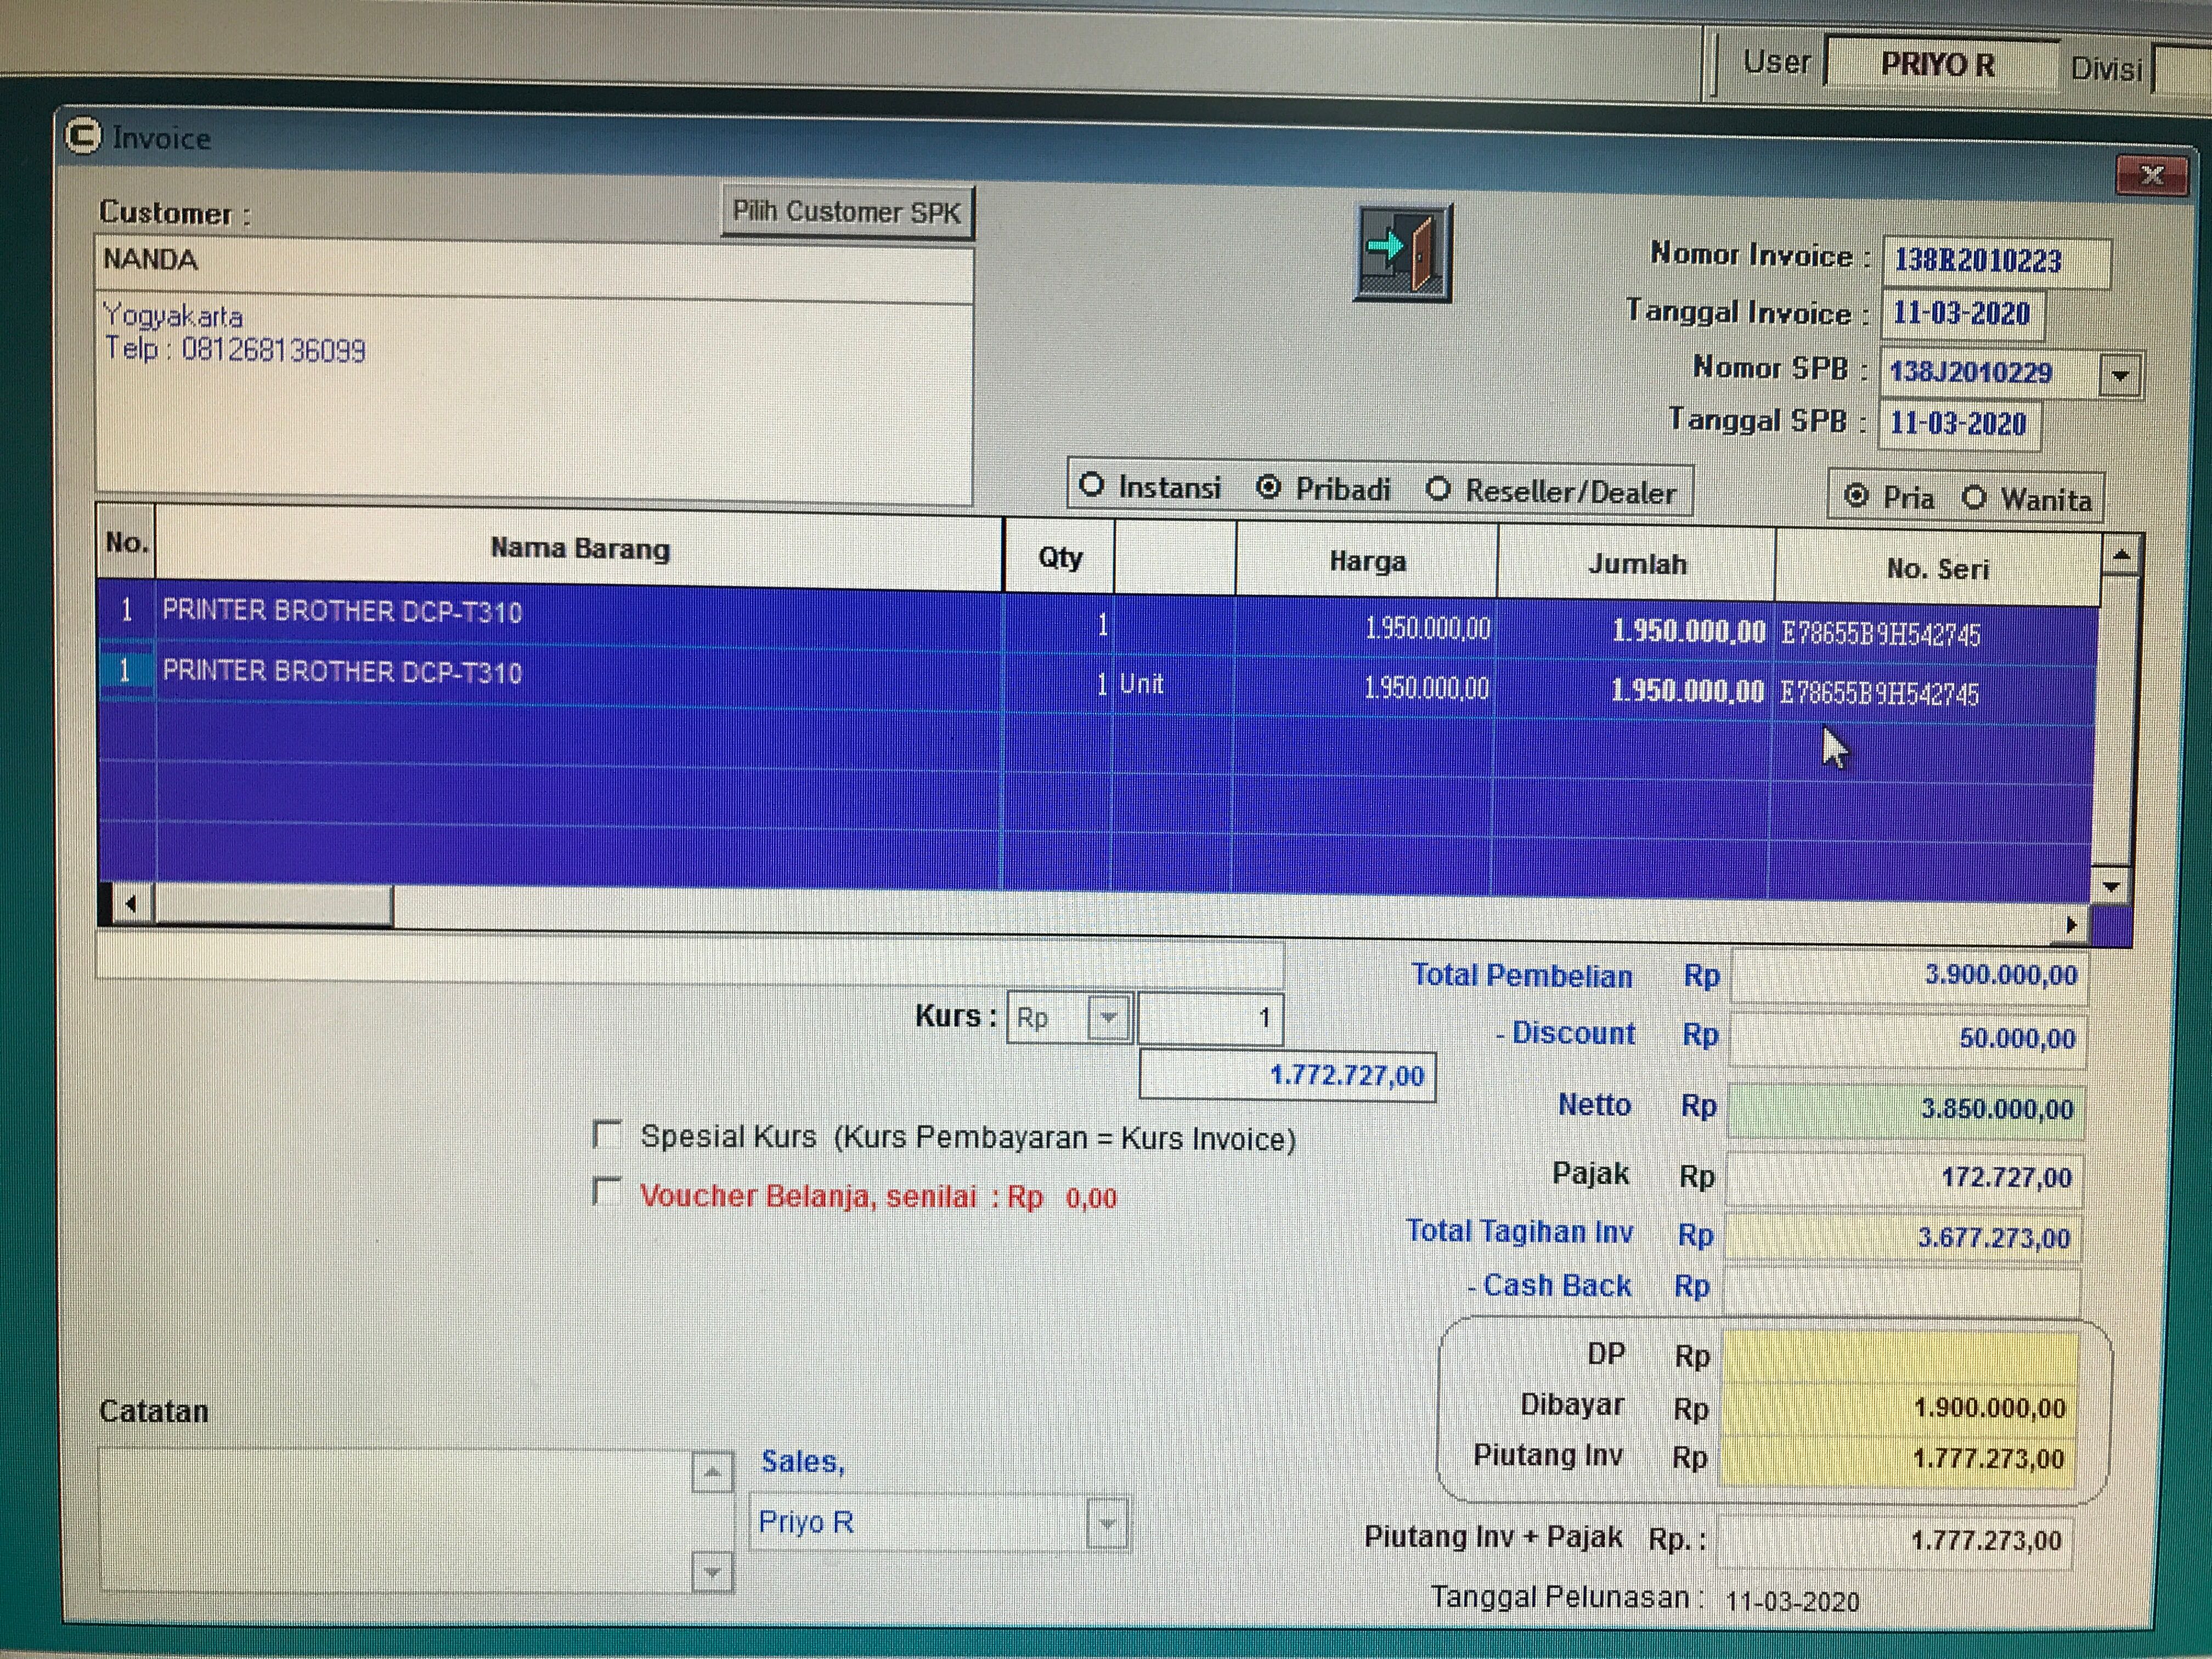Screen dimensions: 2212x1659
Task: Tick the Voucher Belanja checkbox
Action: pyautogui.click(x=607, y=1191)
